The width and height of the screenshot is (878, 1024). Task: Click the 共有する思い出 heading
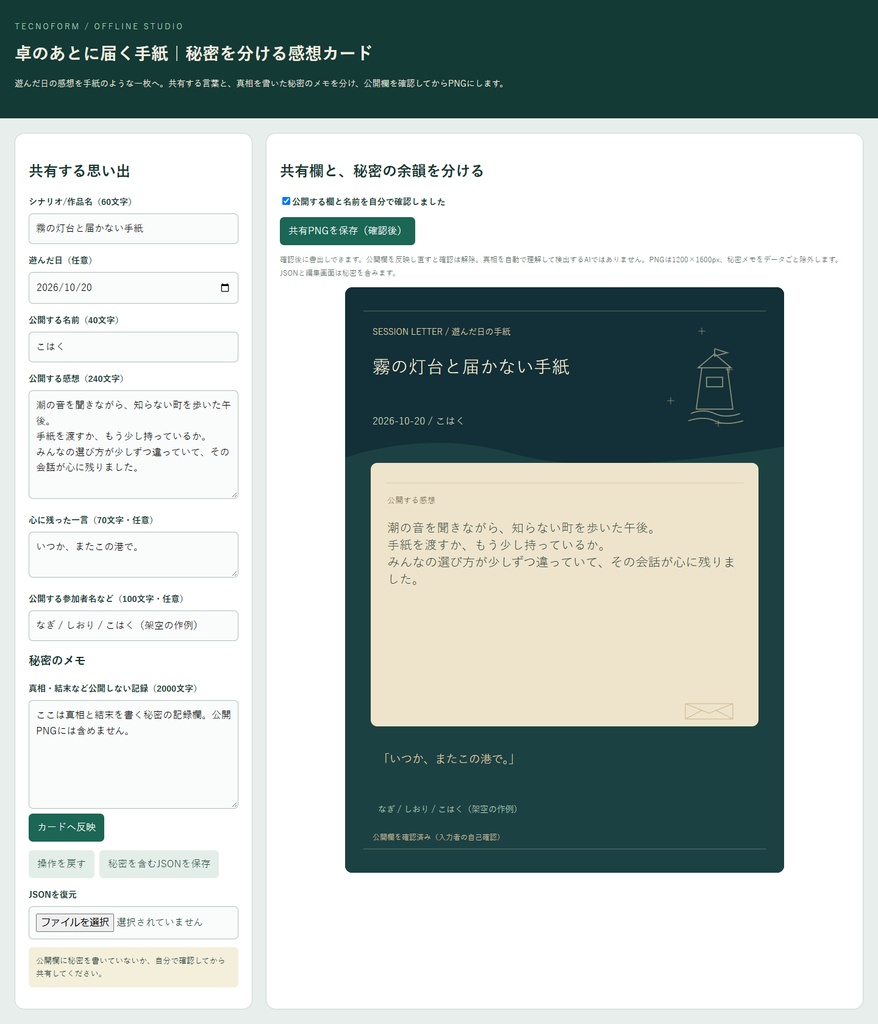click(x=79, y=171)
